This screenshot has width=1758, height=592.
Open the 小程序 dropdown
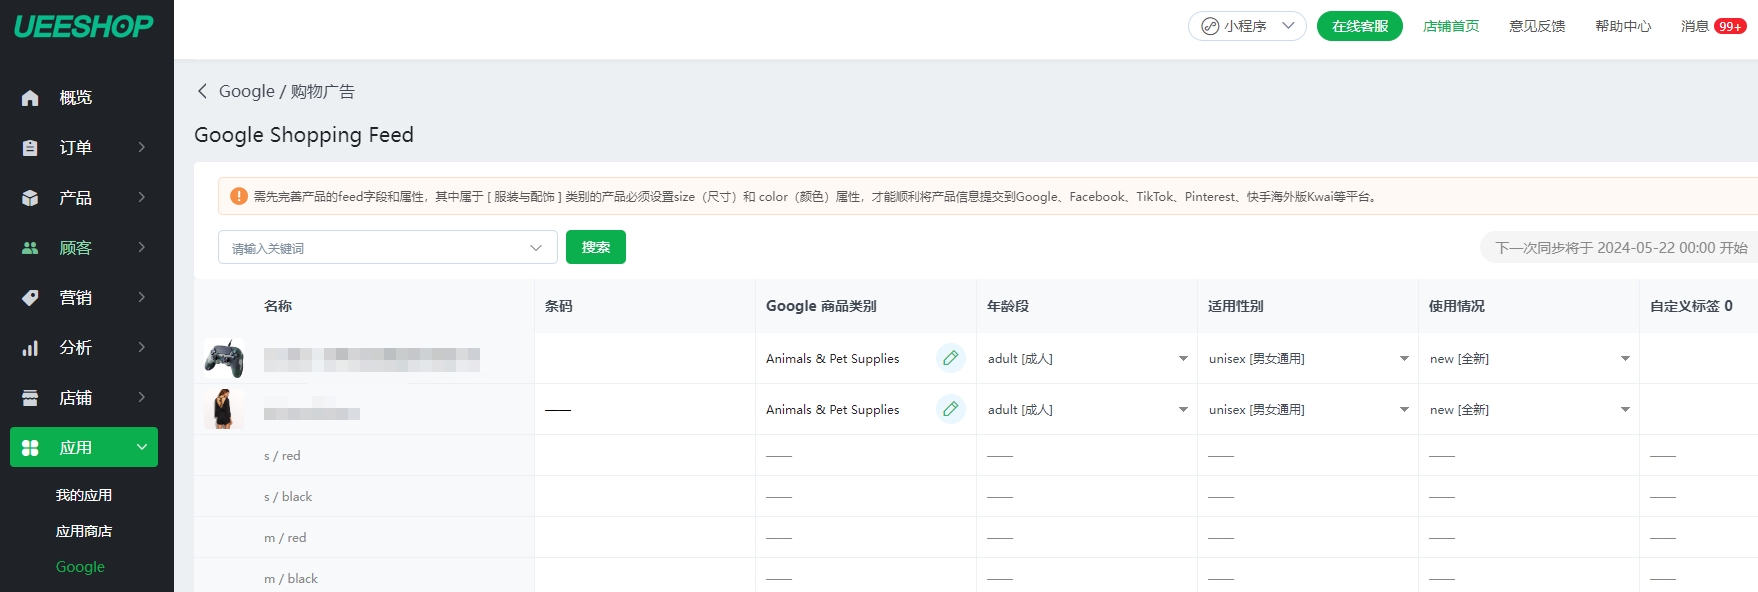1247,26
